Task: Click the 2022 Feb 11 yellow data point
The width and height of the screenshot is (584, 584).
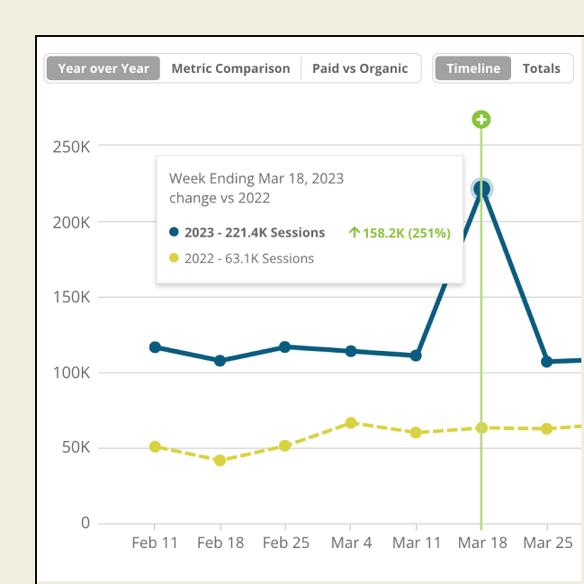Action: coord(155,447)
